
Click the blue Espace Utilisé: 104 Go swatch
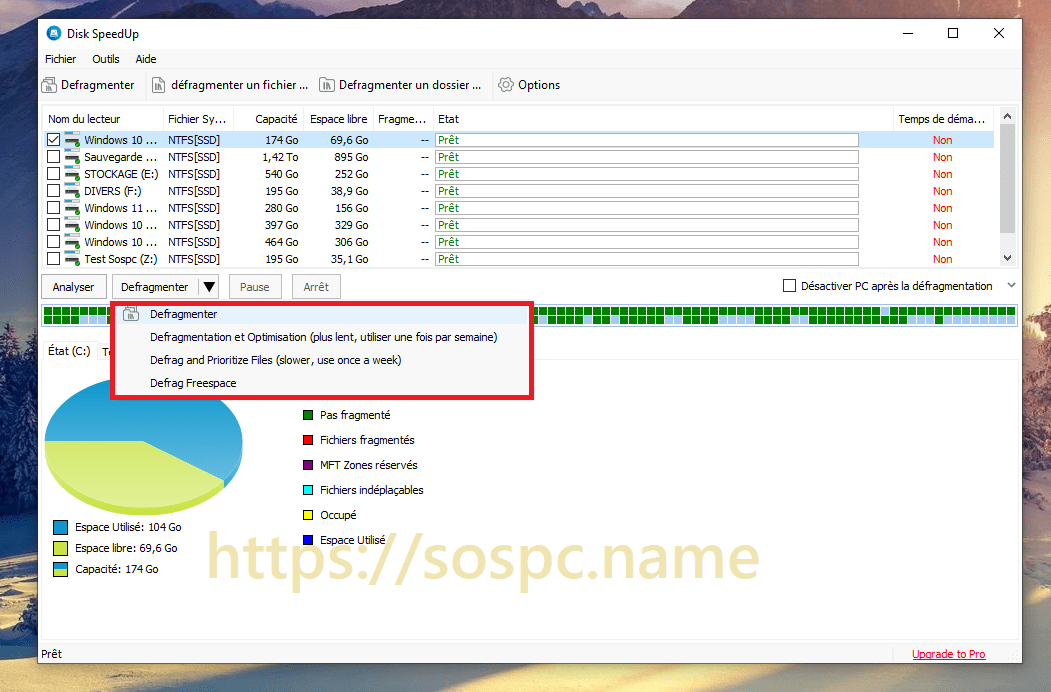tap(60, 527)
